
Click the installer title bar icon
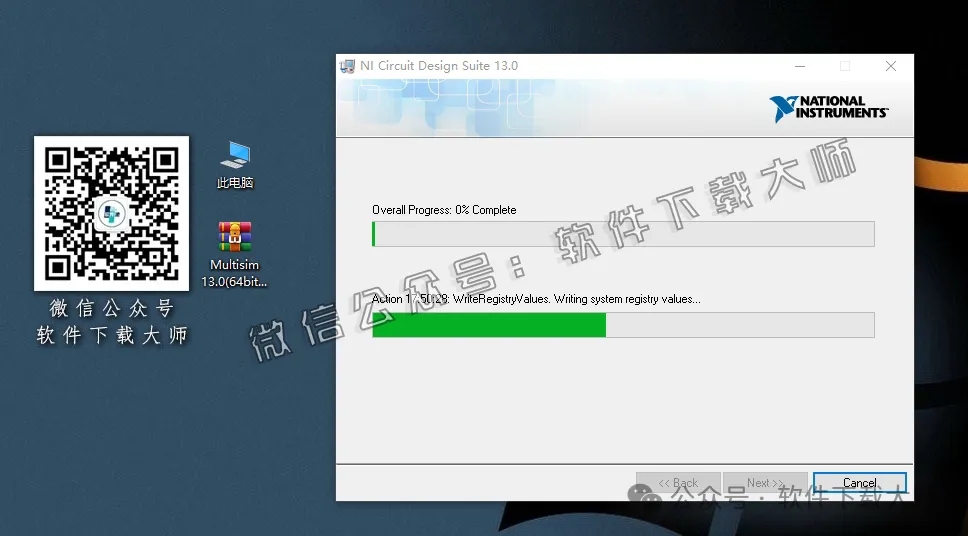click(x=348, y=66)
